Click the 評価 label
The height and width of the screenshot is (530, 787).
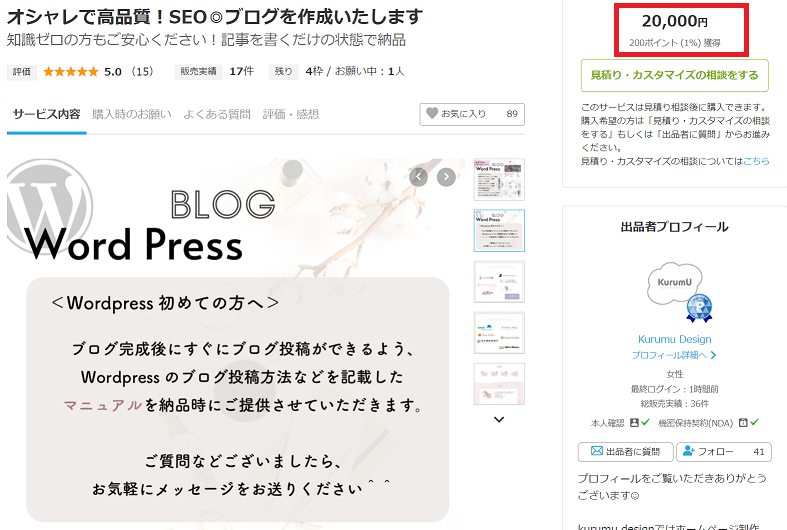pyautogui.click(x=22, y=72)
